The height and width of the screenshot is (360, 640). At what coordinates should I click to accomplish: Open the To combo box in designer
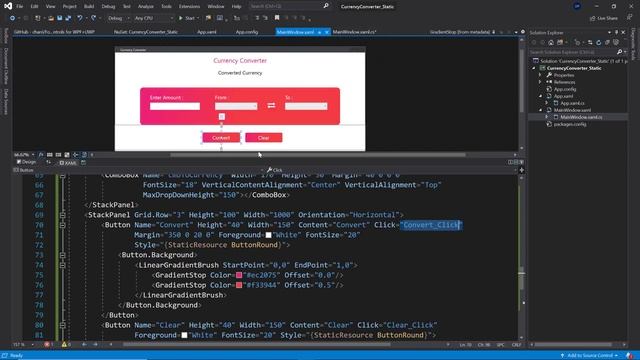[x=306, y=106]
